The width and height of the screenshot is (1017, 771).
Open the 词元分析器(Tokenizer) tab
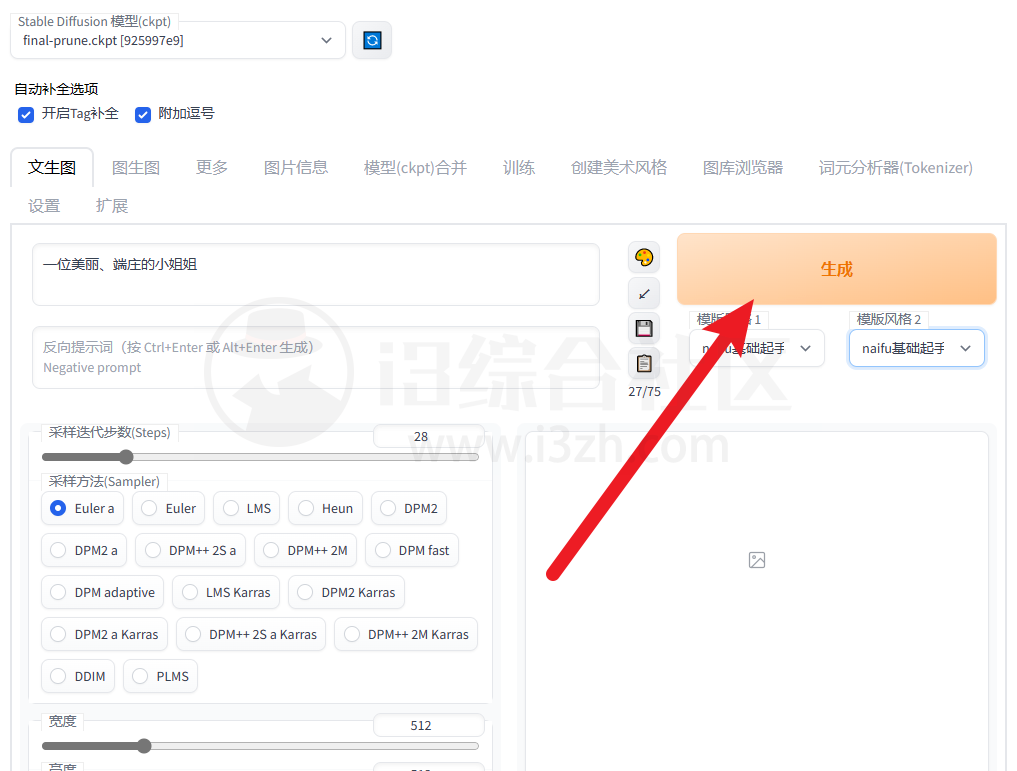click(x=896, y=168)
